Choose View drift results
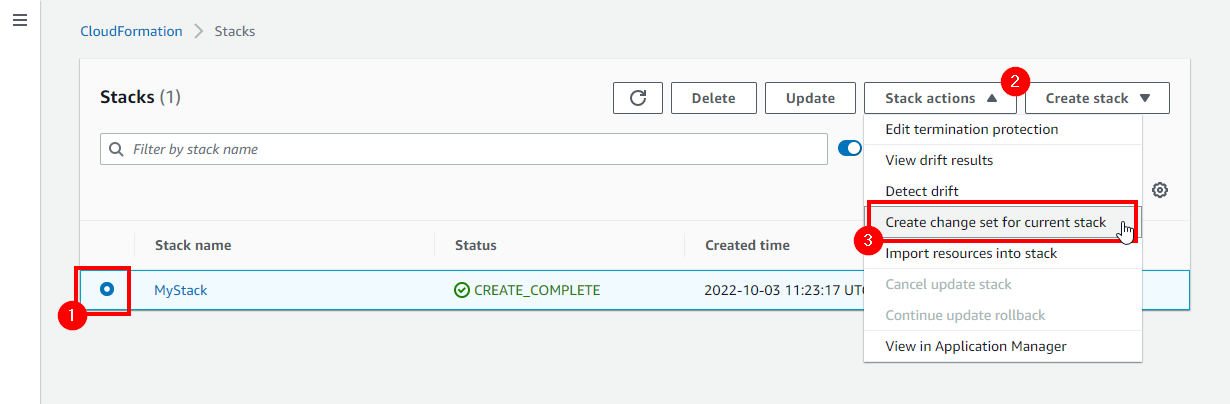The height and width of the screenshot is (404, 1230). [1003, 160]
